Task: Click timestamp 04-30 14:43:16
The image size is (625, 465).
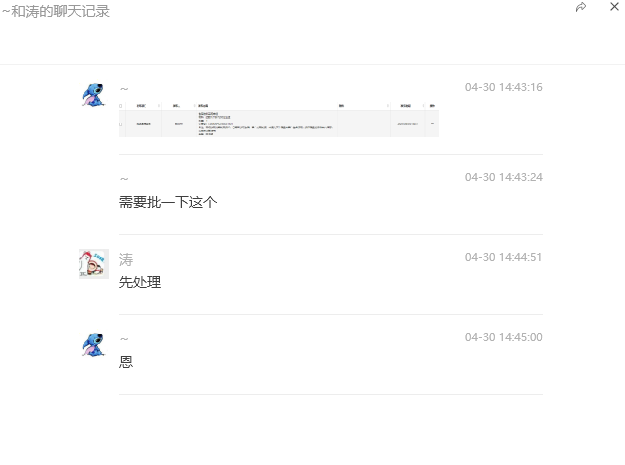Action: (x=503, y=87)
